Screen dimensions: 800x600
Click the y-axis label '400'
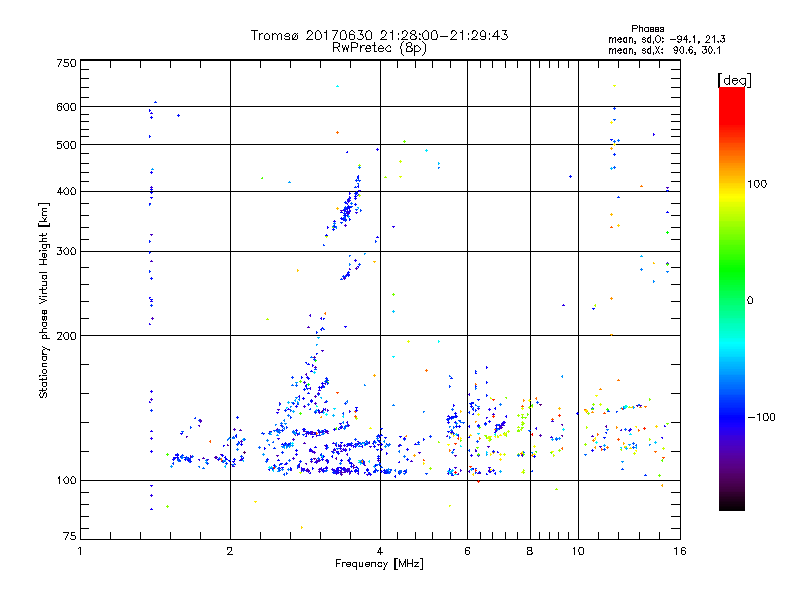[66, 192]
